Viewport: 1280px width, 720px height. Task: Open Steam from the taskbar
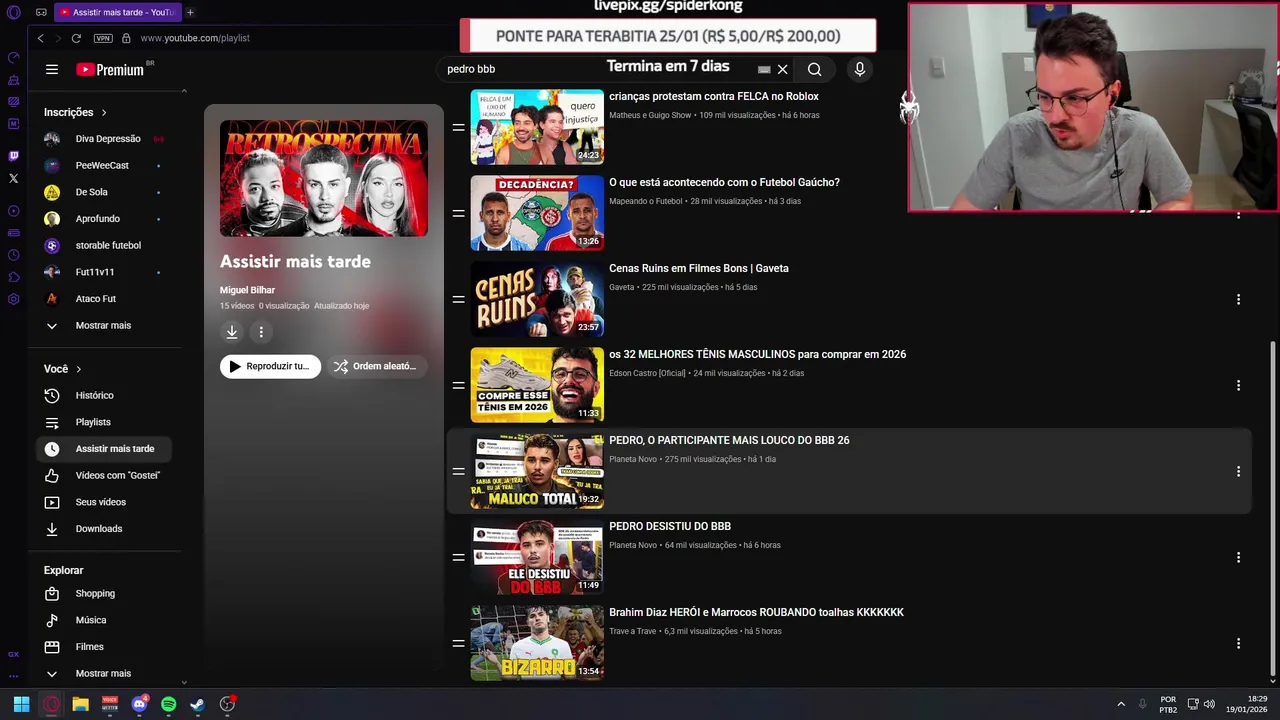pyautogui.click(x=198, y=704)
